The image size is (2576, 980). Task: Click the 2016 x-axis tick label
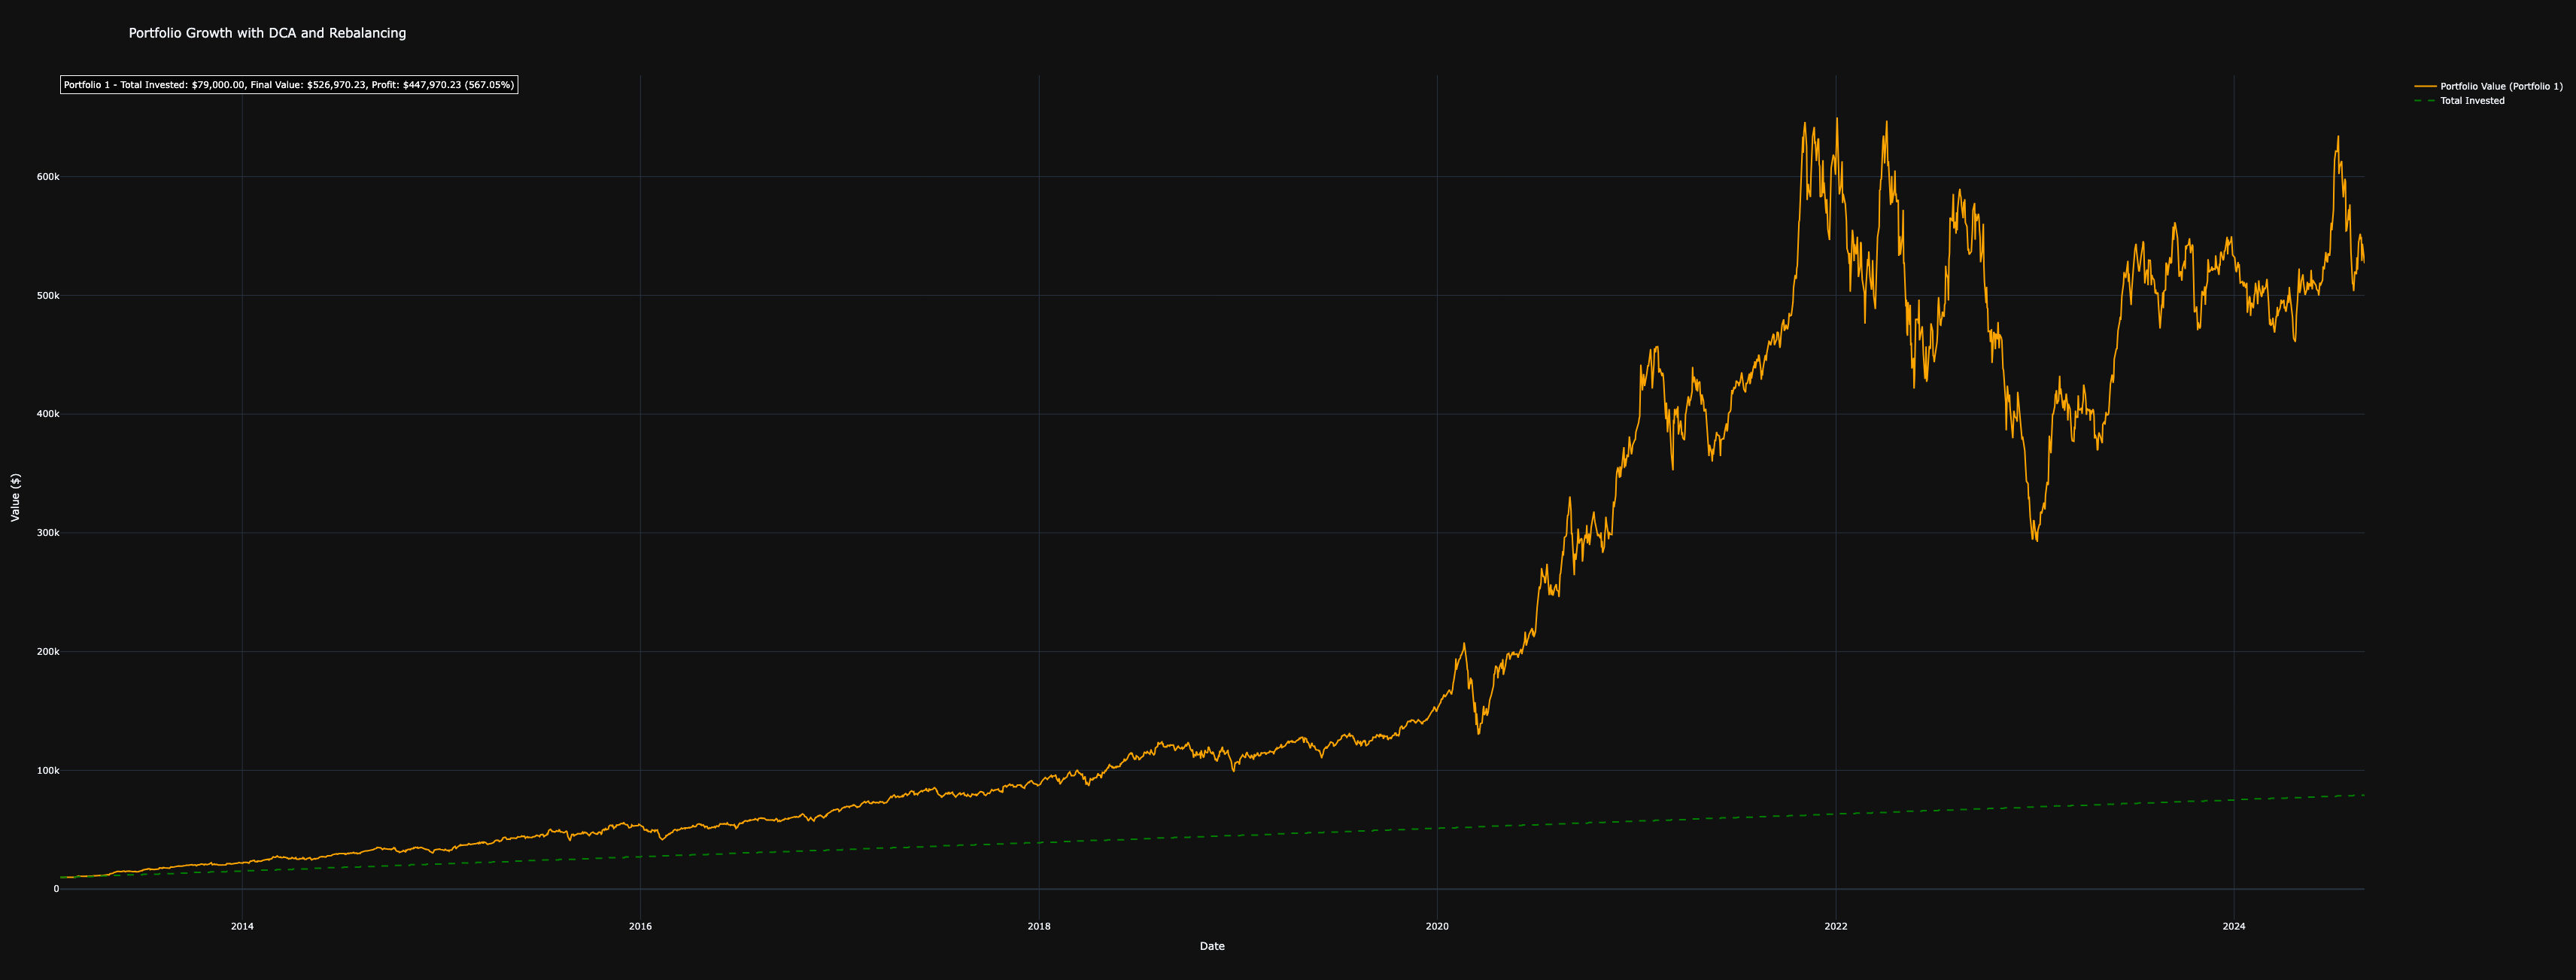tap(640, 927)
